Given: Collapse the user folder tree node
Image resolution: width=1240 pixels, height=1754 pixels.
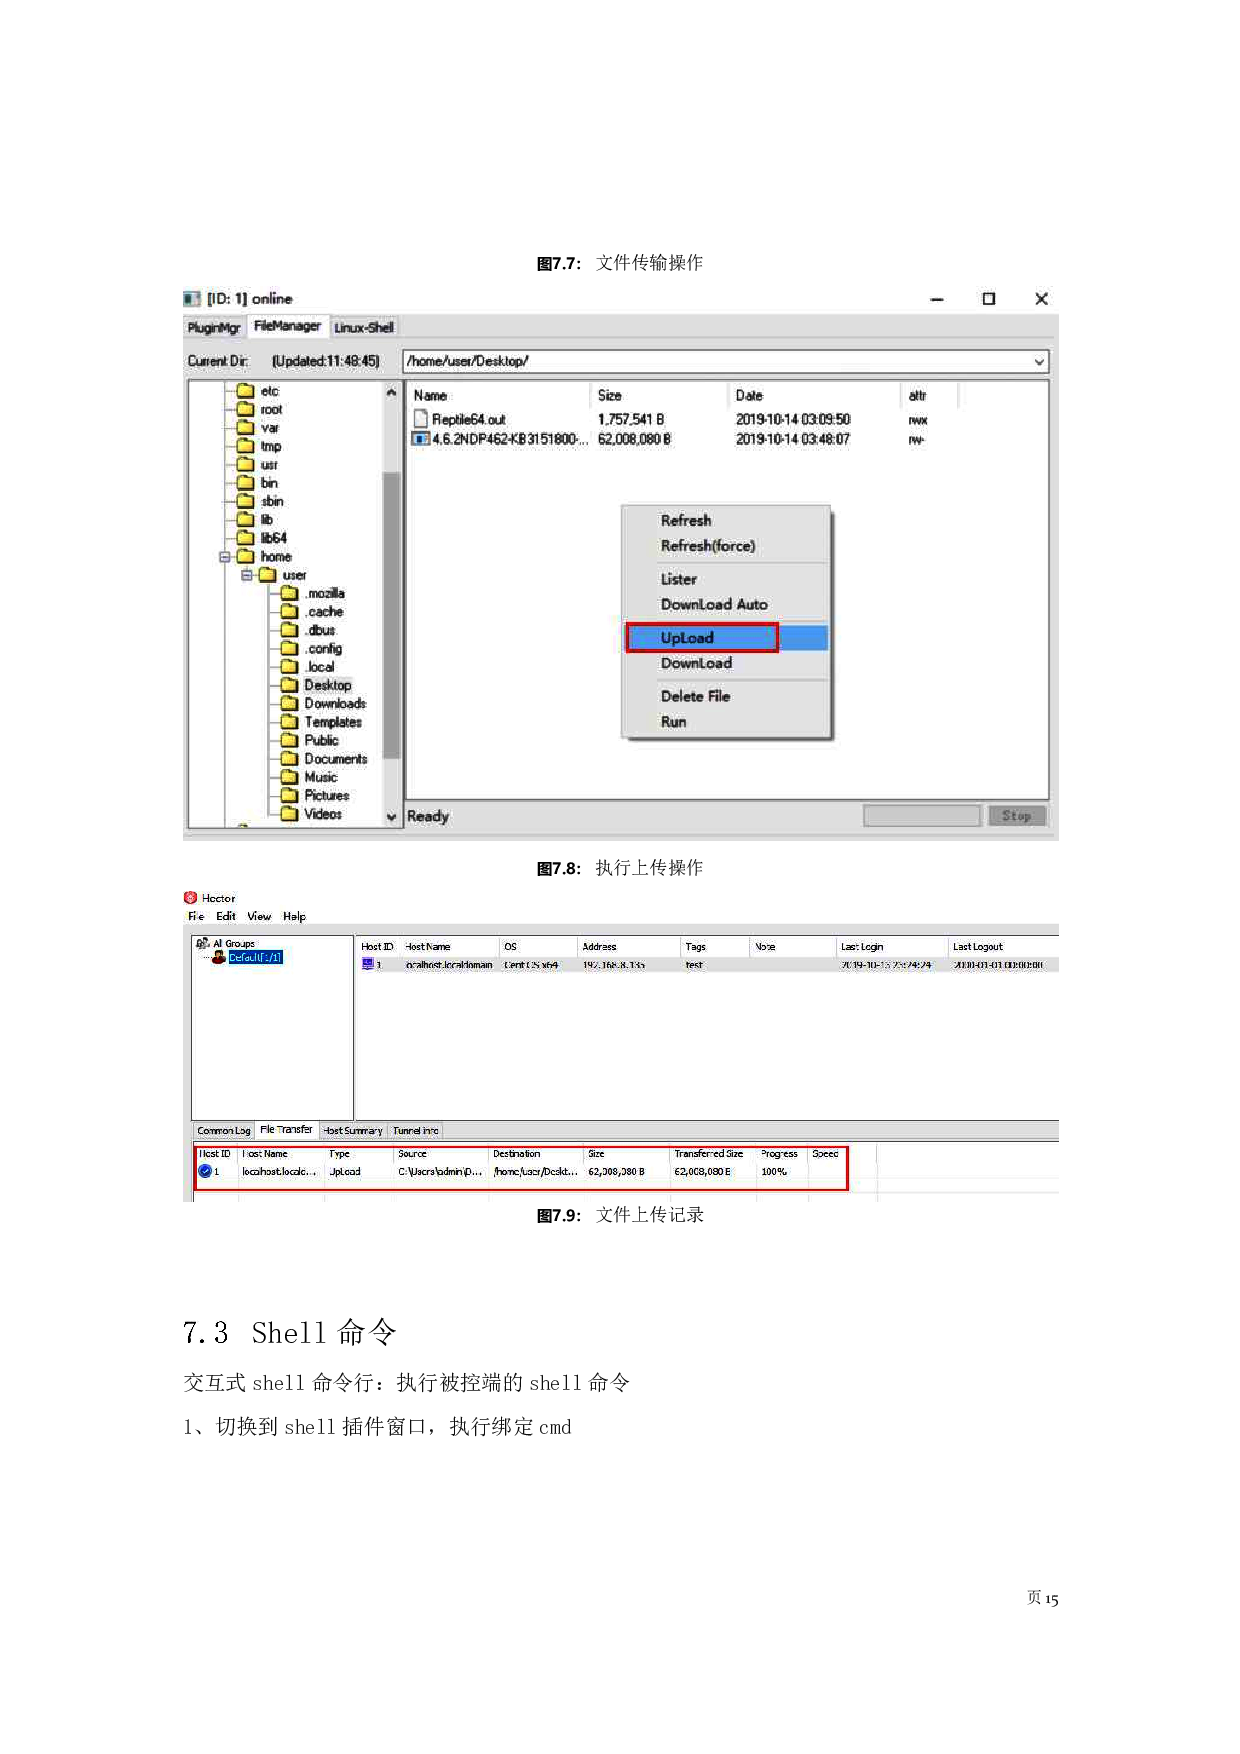Looking at the screenshot, I should [247, 575].
